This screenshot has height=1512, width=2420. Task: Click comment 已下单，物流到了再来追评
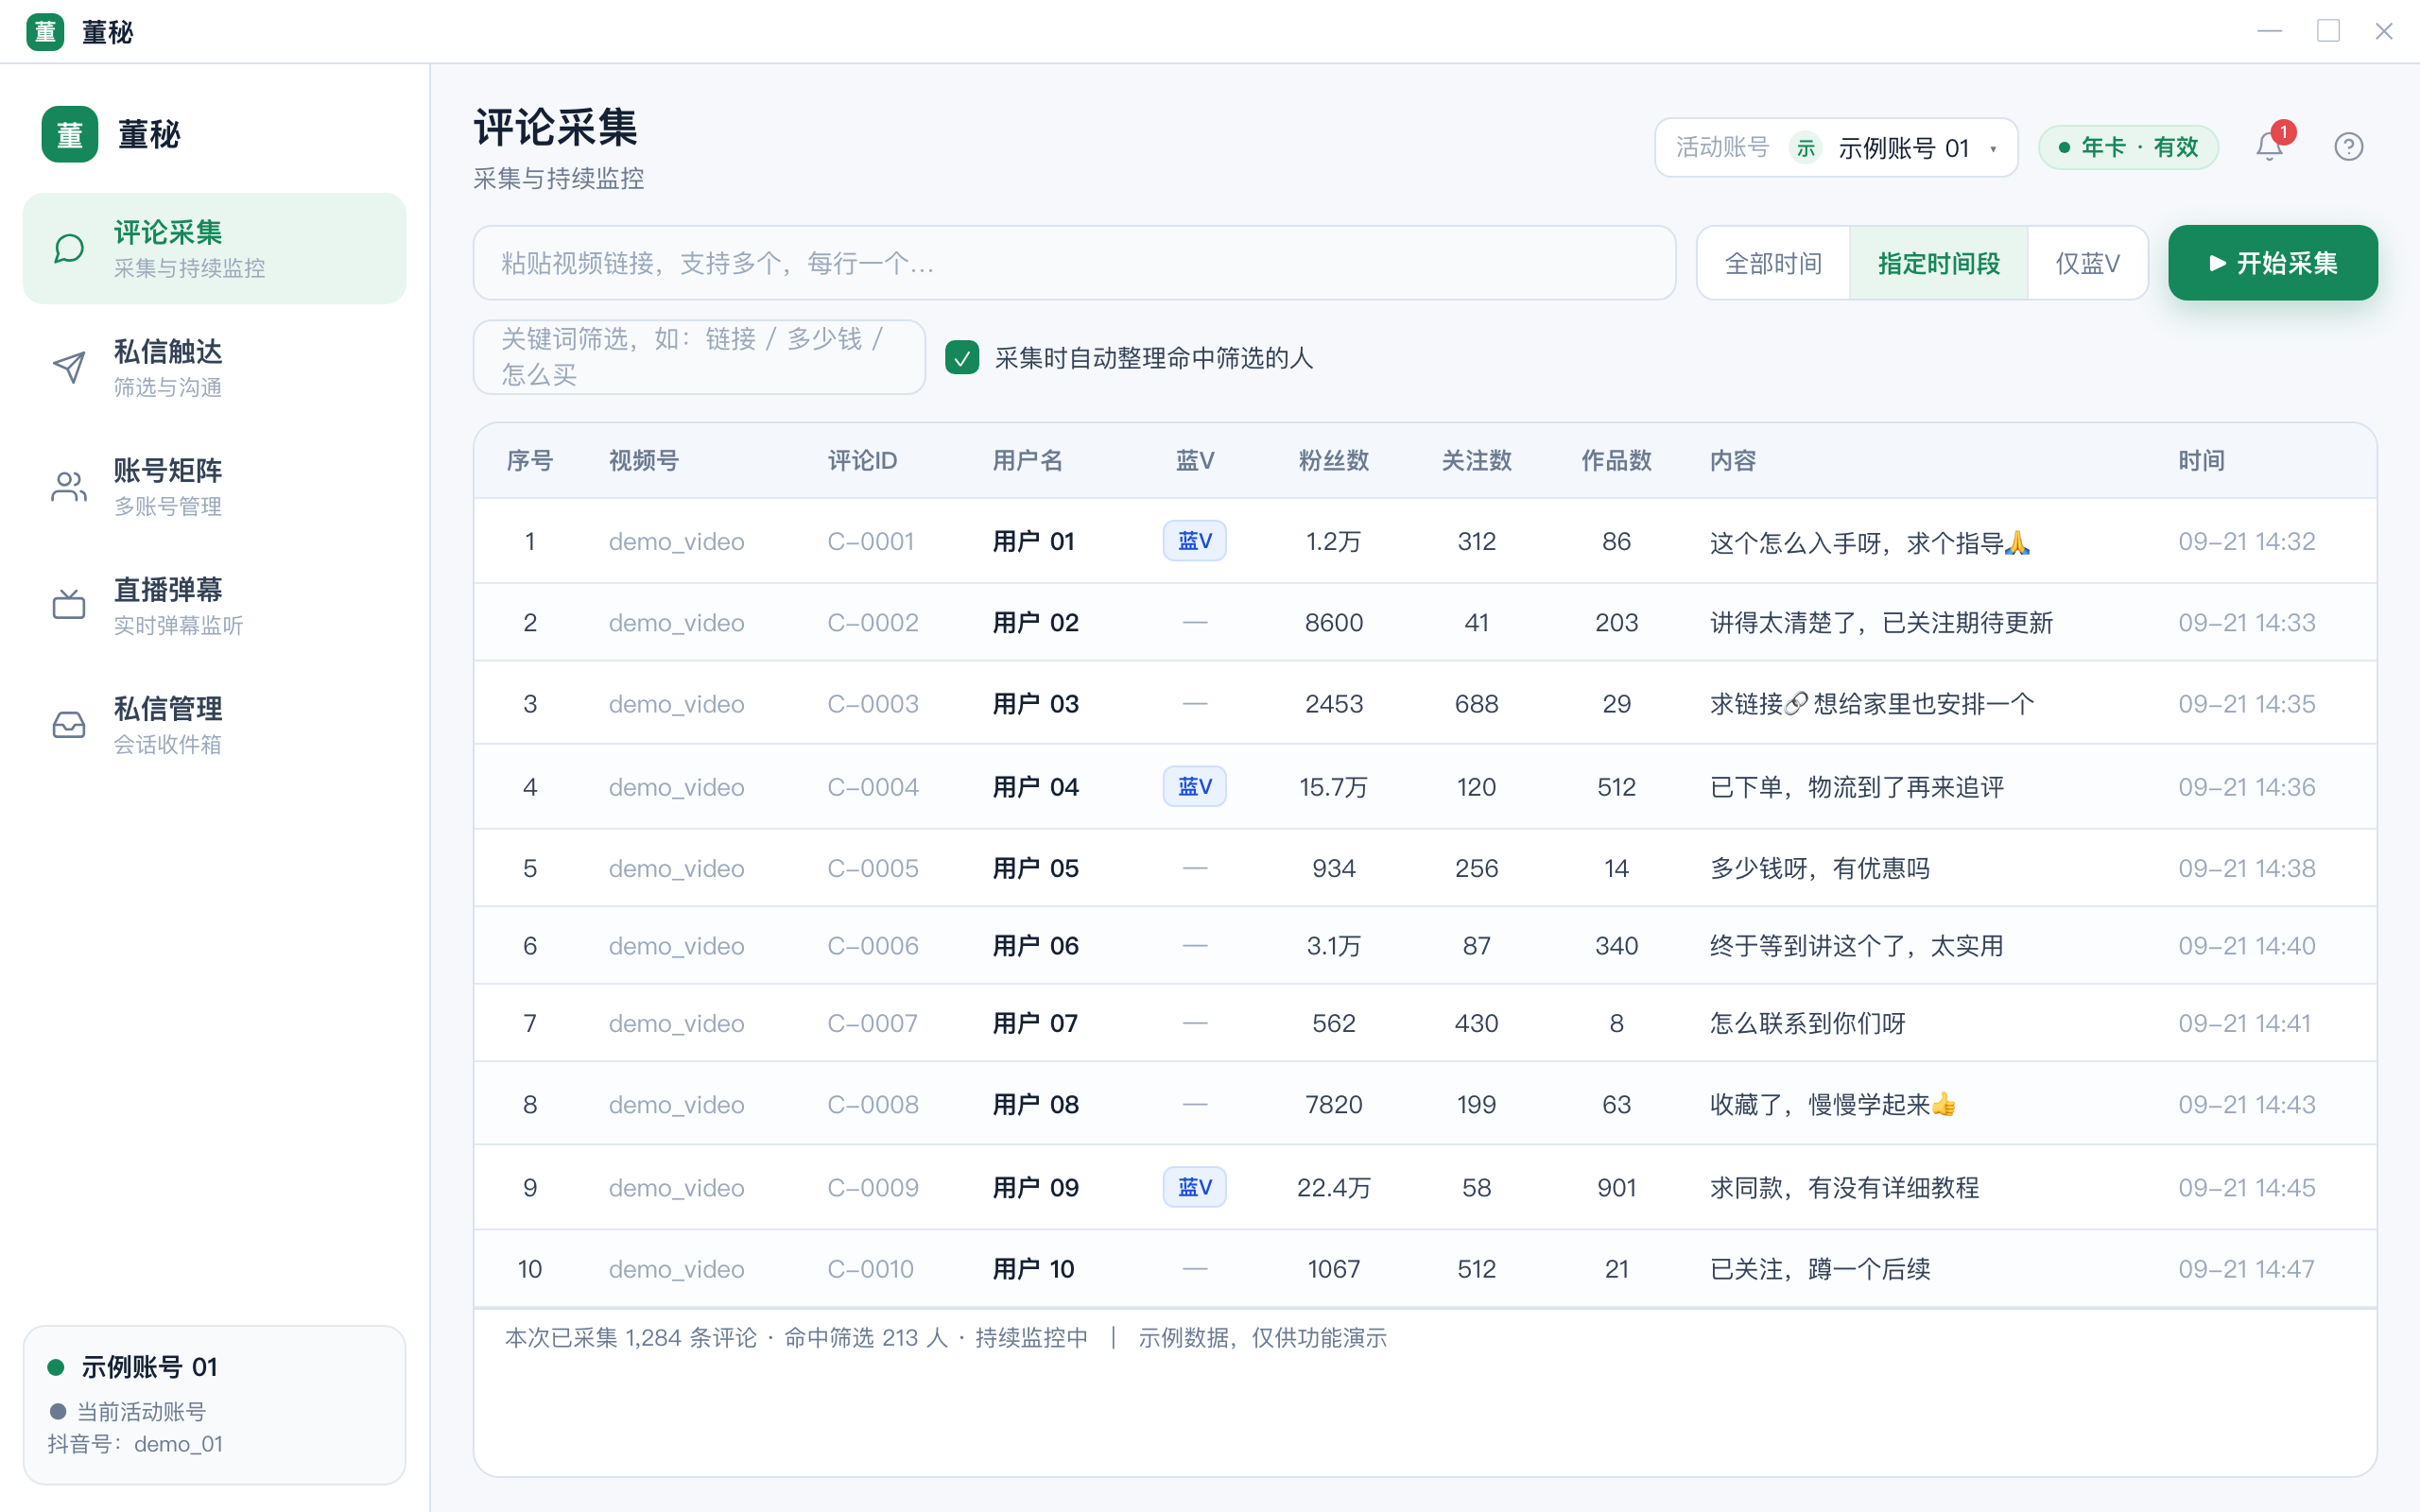point(1857,787)
